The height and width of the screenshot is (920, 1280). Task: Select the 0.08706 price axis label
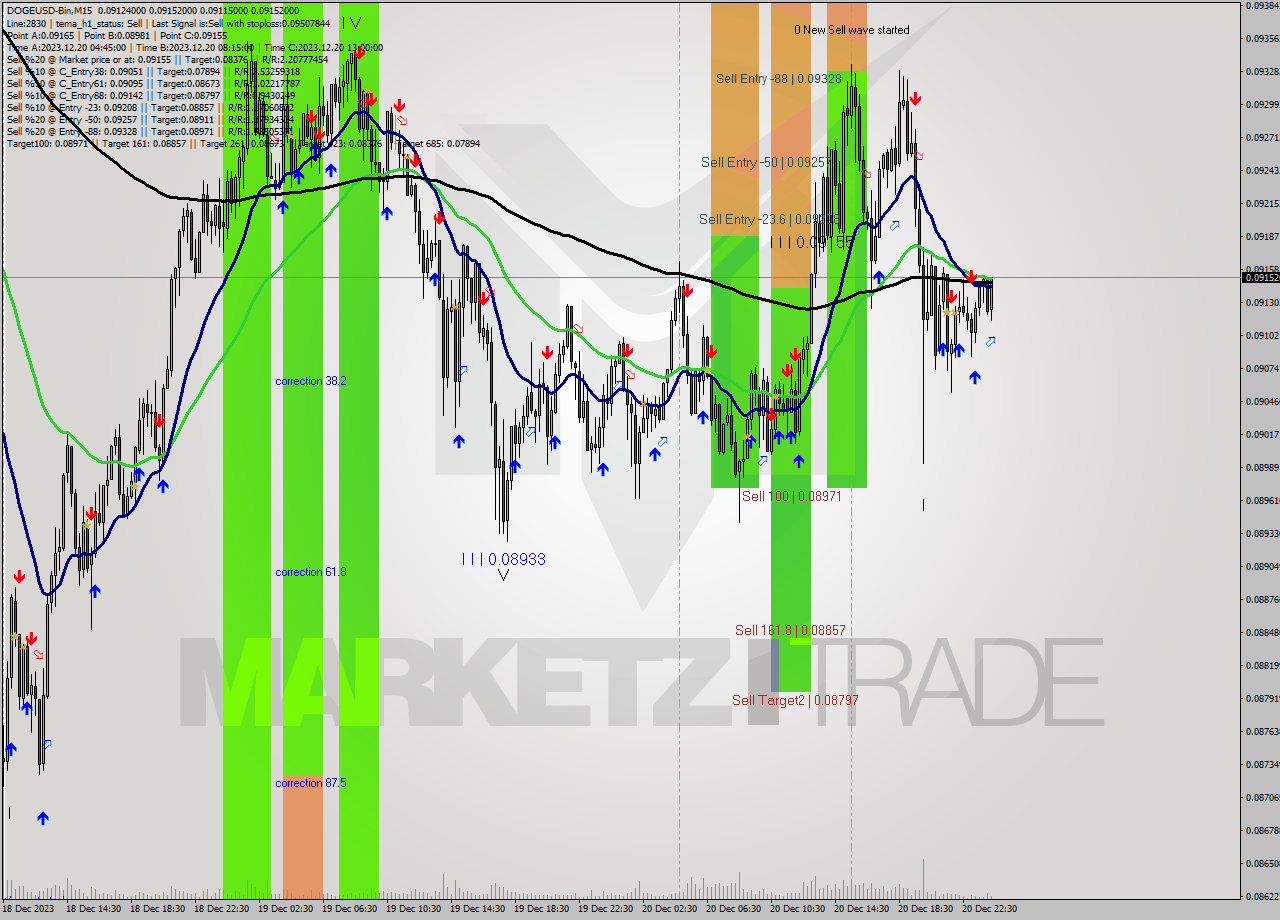(1261, 798)
